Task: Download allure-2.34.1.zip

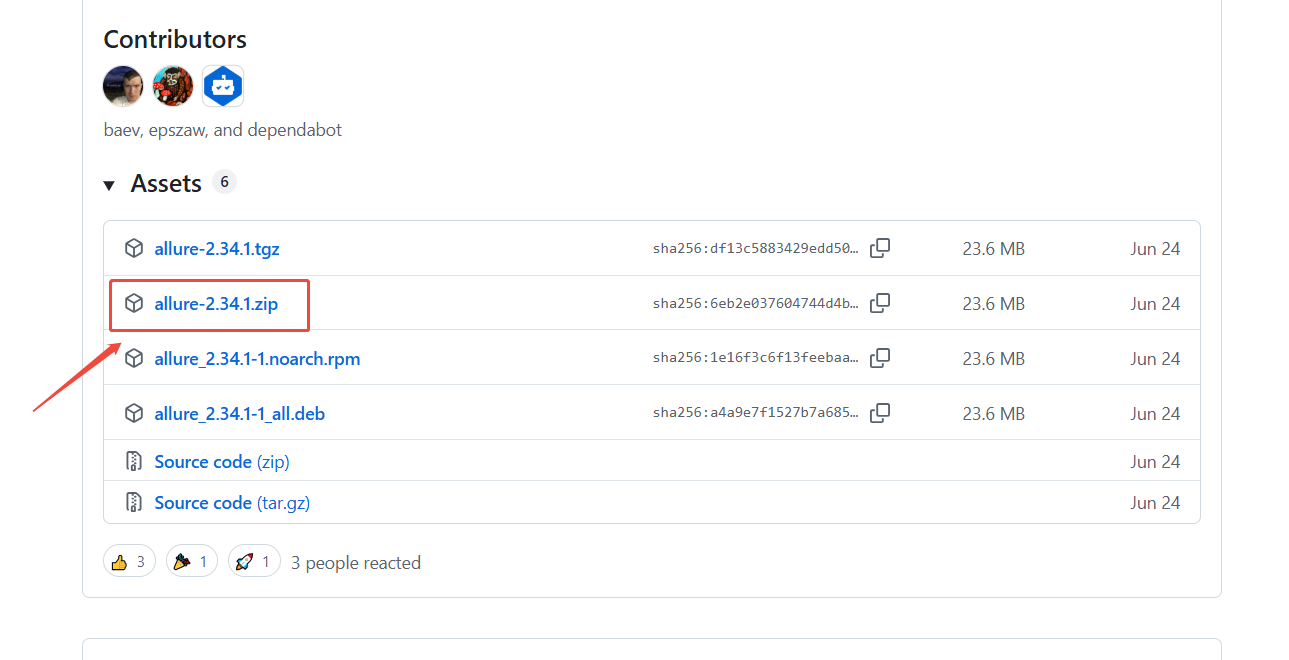Action: click(x=216, y=304)
